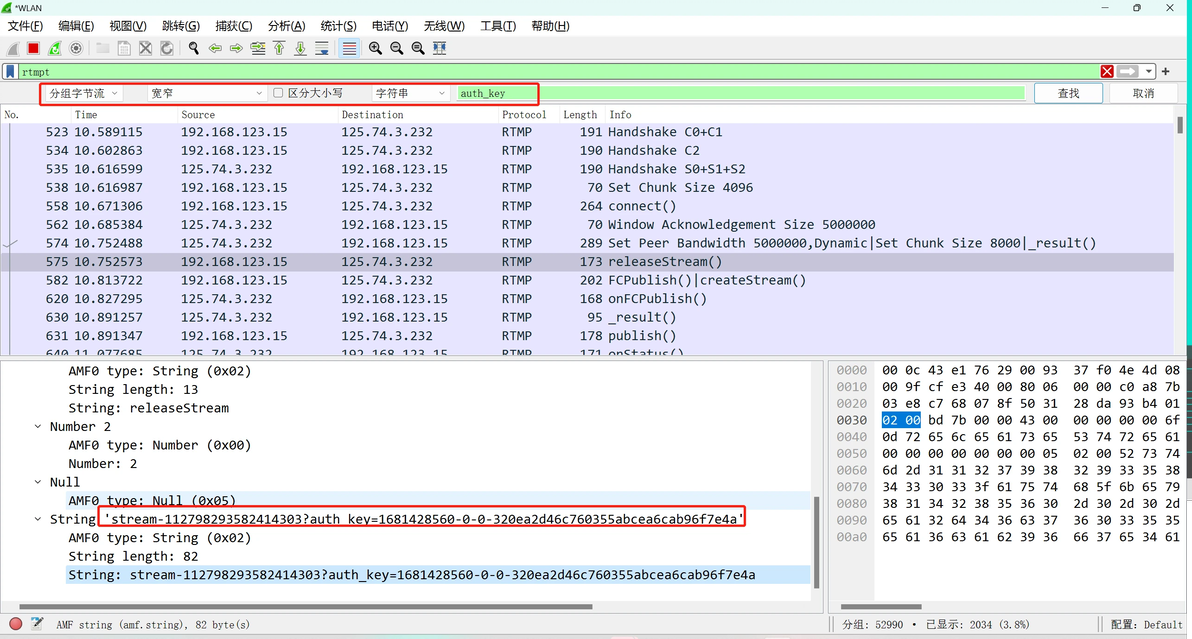Image resolution: width=1192 pixels, height=639 pixels.
Task: Open capture options via the gear icon
Action: (76, 48)
